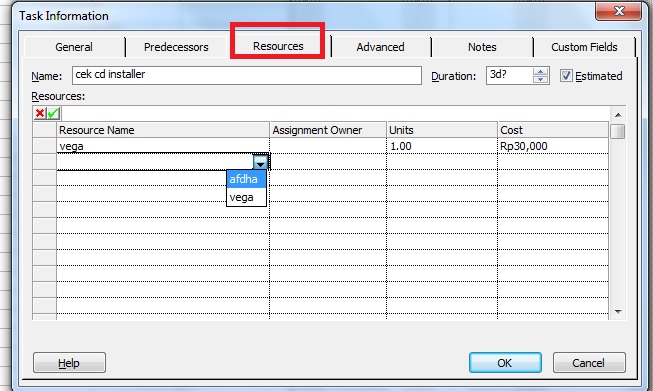Click the entry bar beside the checkmark icon
Image resolution: width=653 pixels, height=391 pixels.
[x=335, y=113]
